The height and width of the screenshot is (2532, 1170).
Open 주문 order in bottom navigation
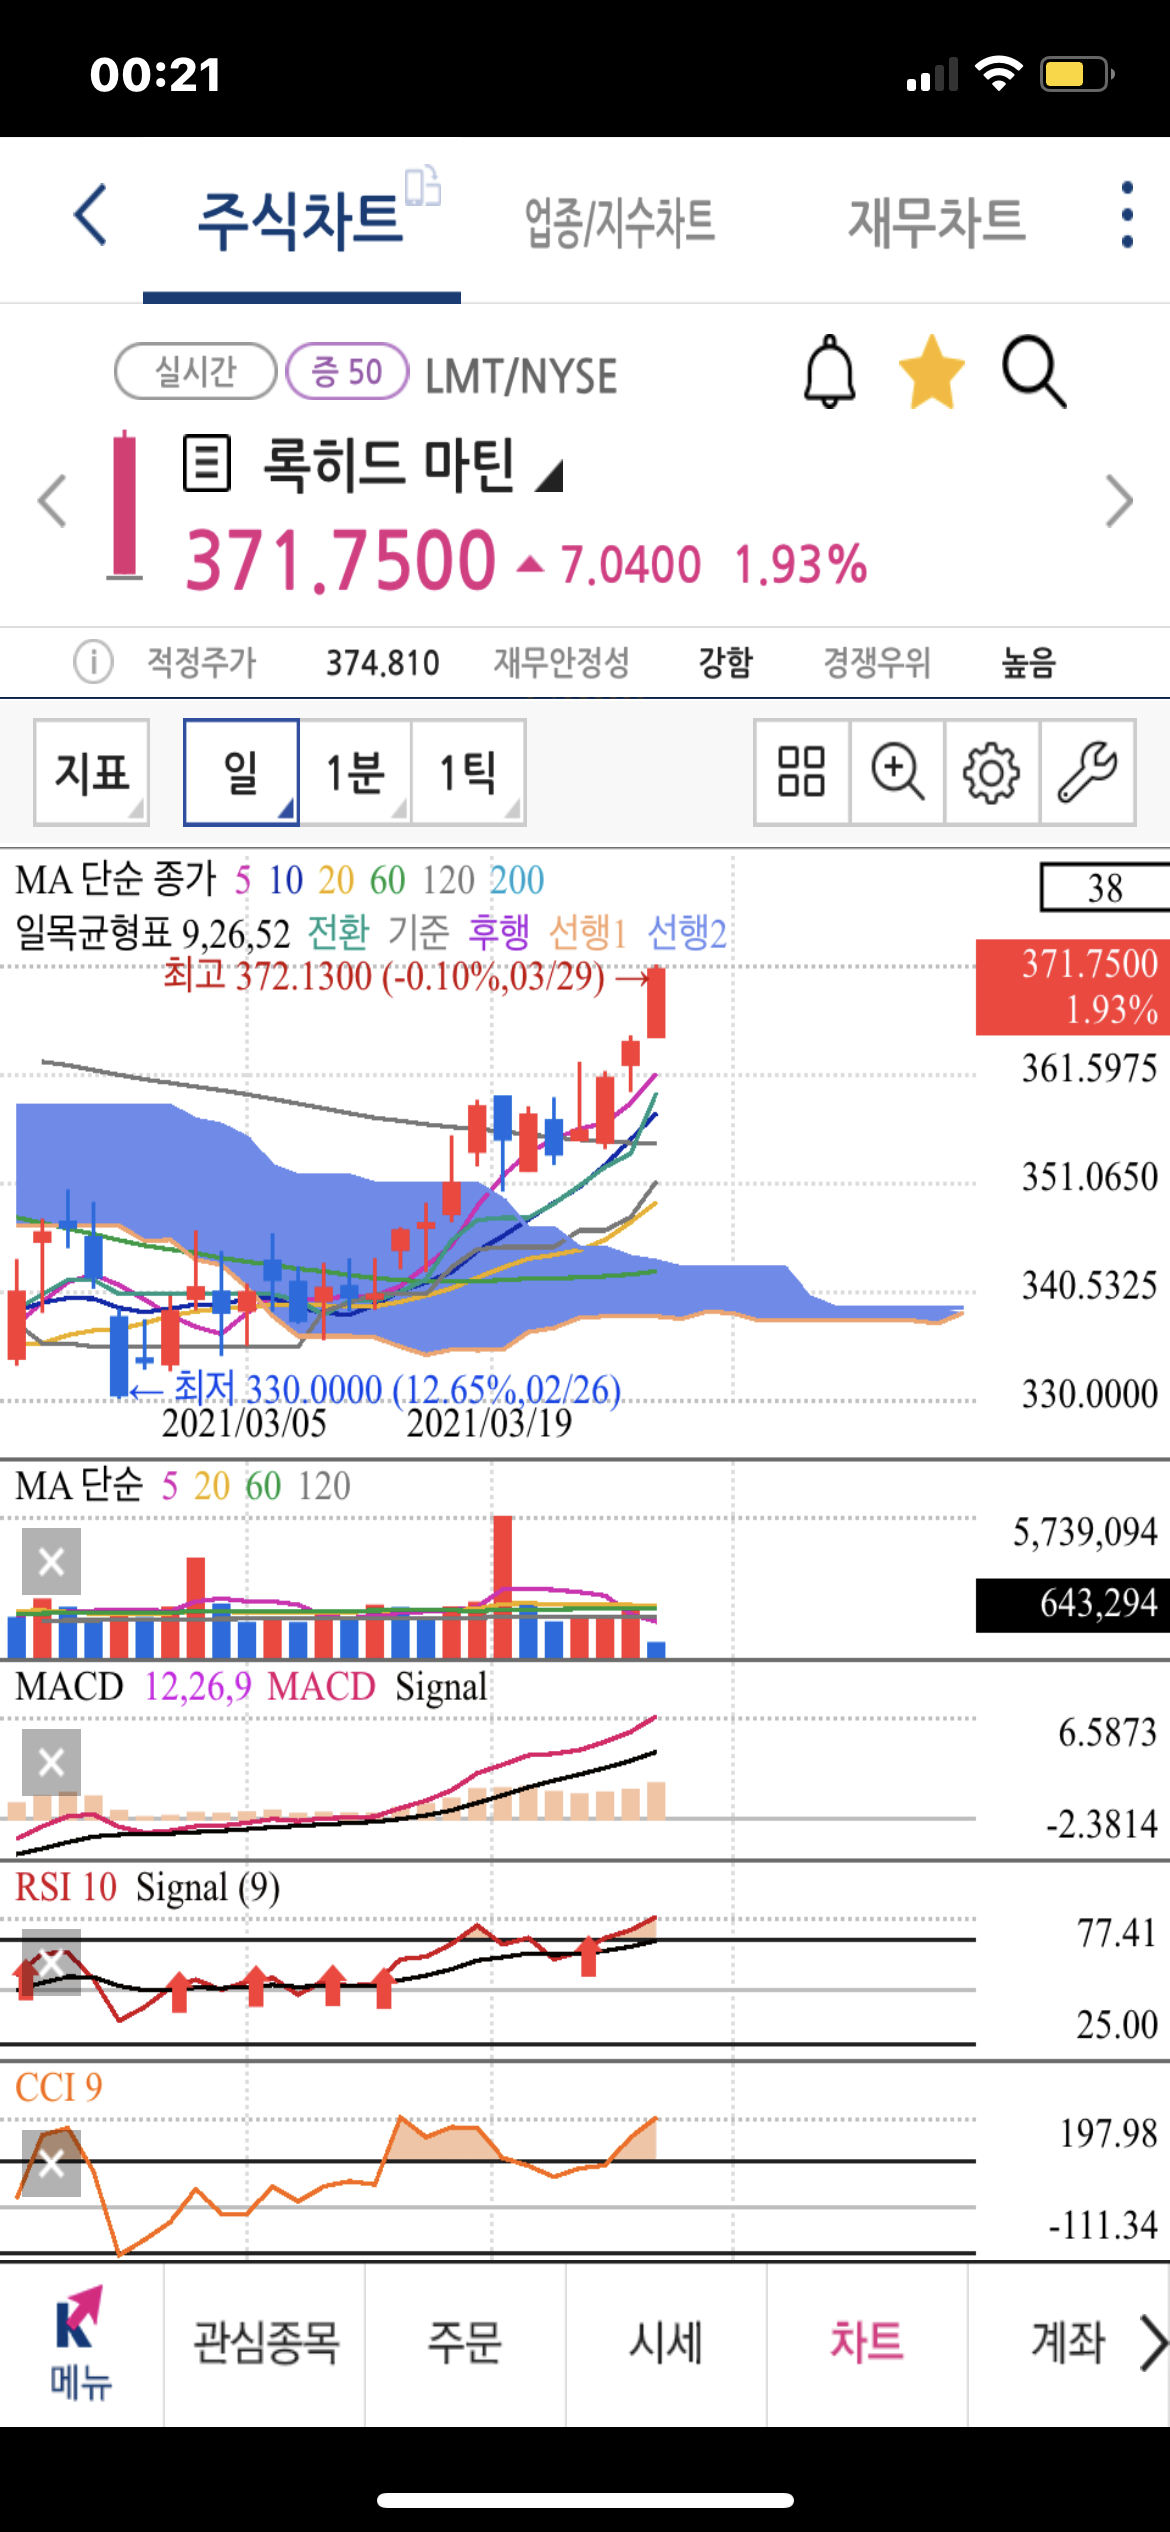[465, 2343]
